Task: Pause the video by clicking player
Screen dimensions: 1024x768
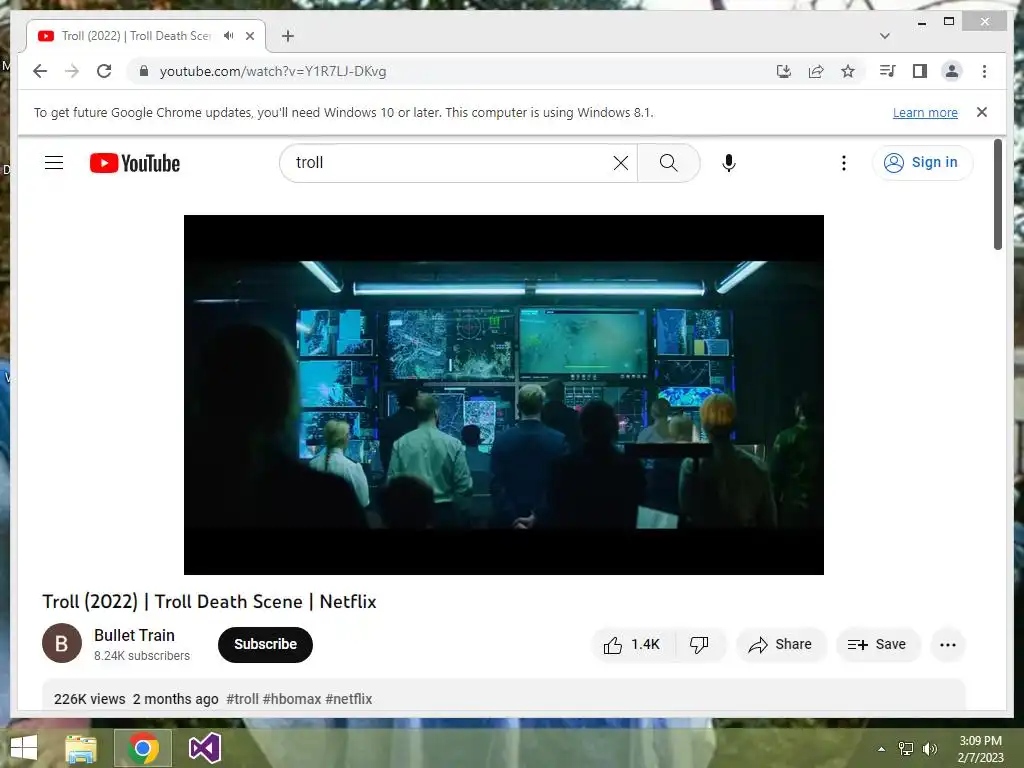Action: coord(504,394)
